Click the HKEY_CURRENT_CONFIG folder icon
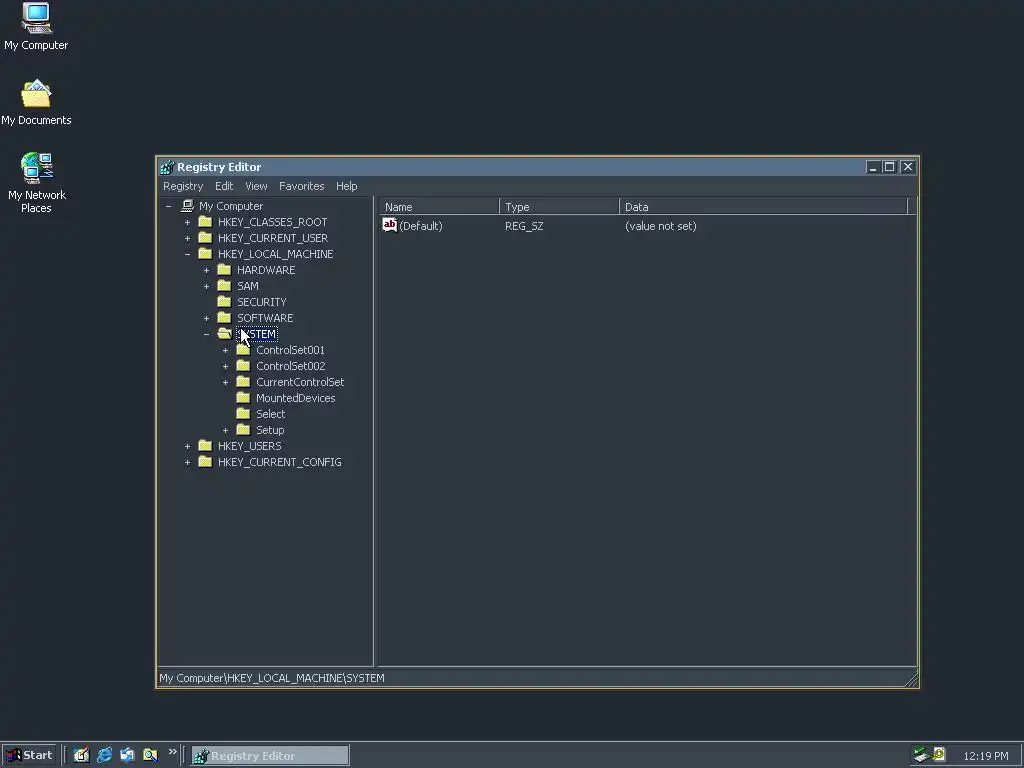1024x768 pixels. 205,462
